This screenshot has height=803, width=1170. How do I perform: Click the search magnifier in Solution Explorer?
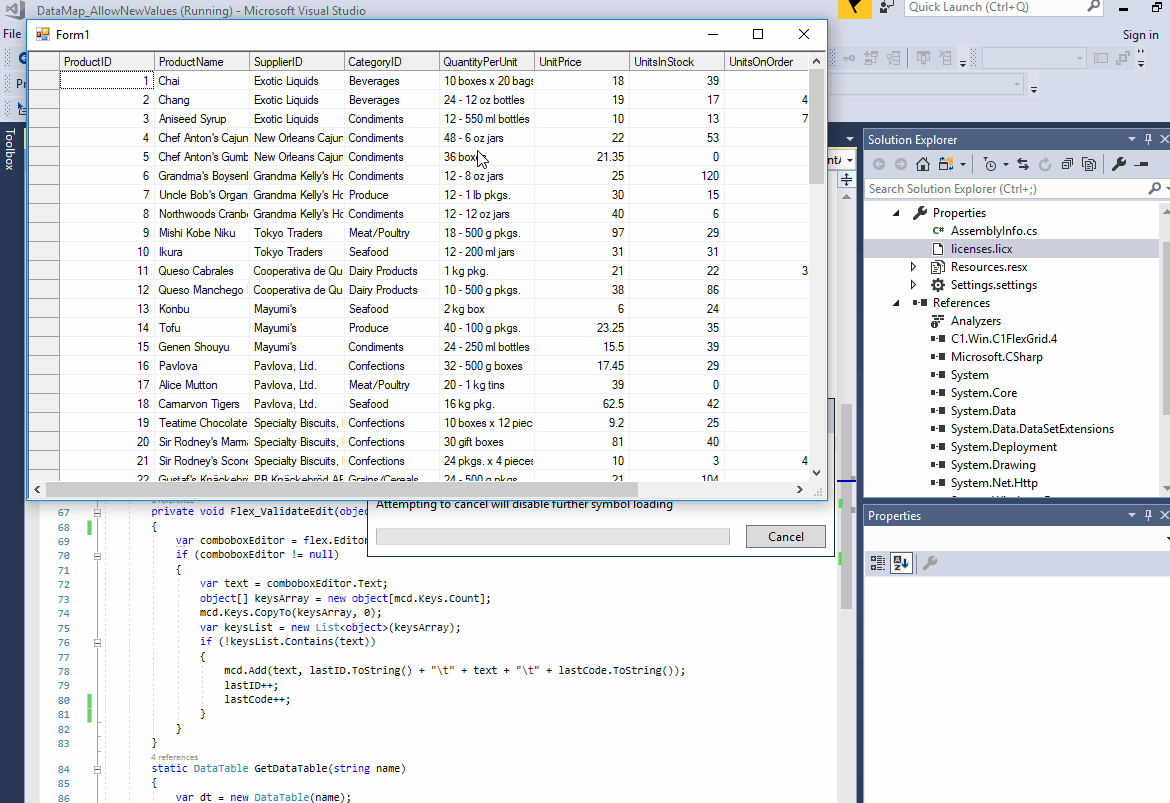(1154, 189)
